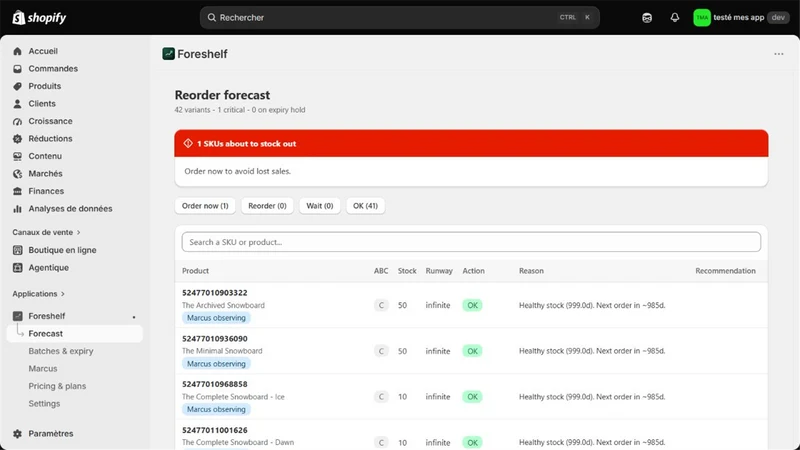
Task: Click the C class badge for Minimal Snowboard
Action: coord(381,351)
